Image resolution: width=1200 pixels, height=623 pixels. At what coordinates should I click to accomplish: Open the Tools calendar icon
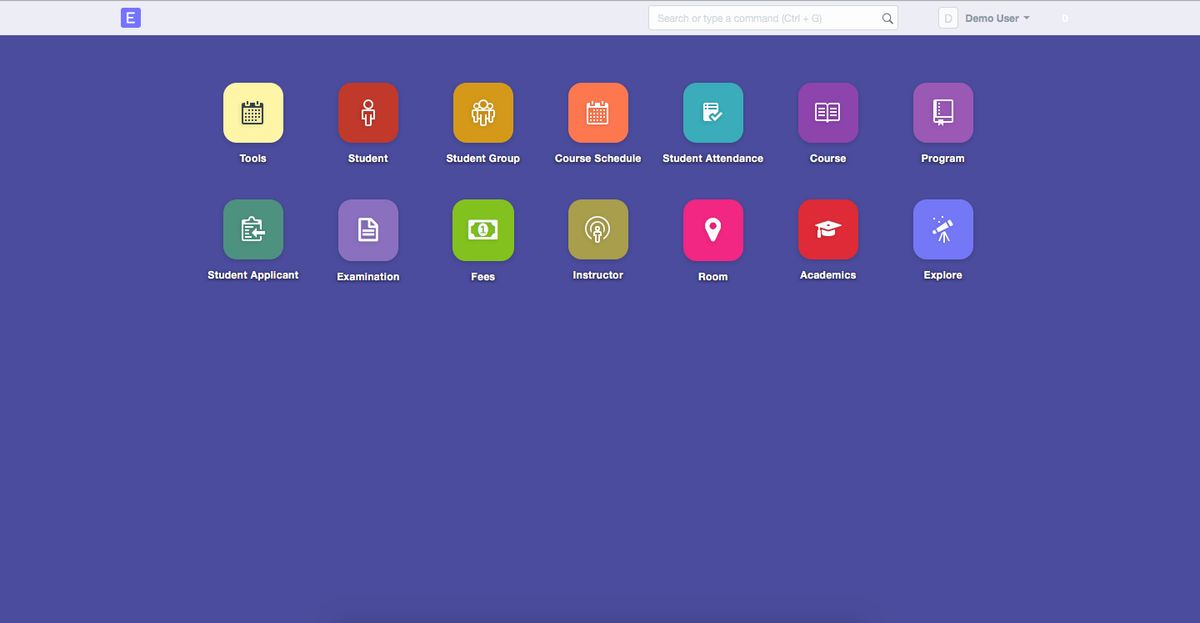tap(253, 112)
